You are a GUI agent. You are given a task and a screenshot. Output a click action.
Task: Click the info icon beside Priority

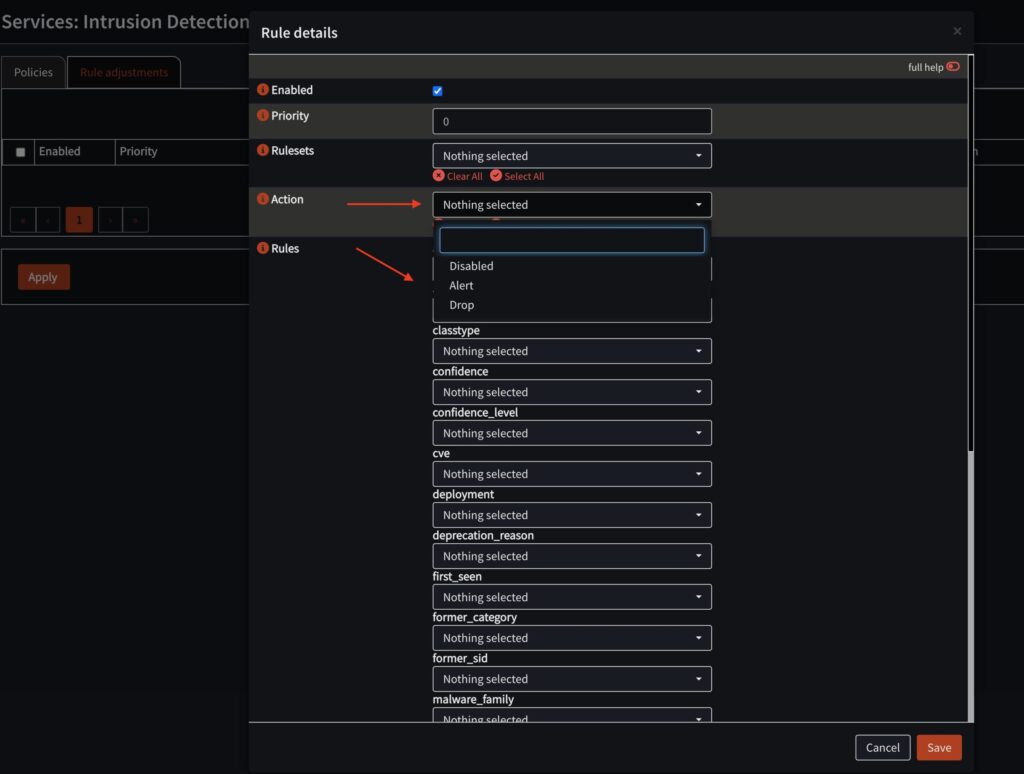[x=263, y=115]
